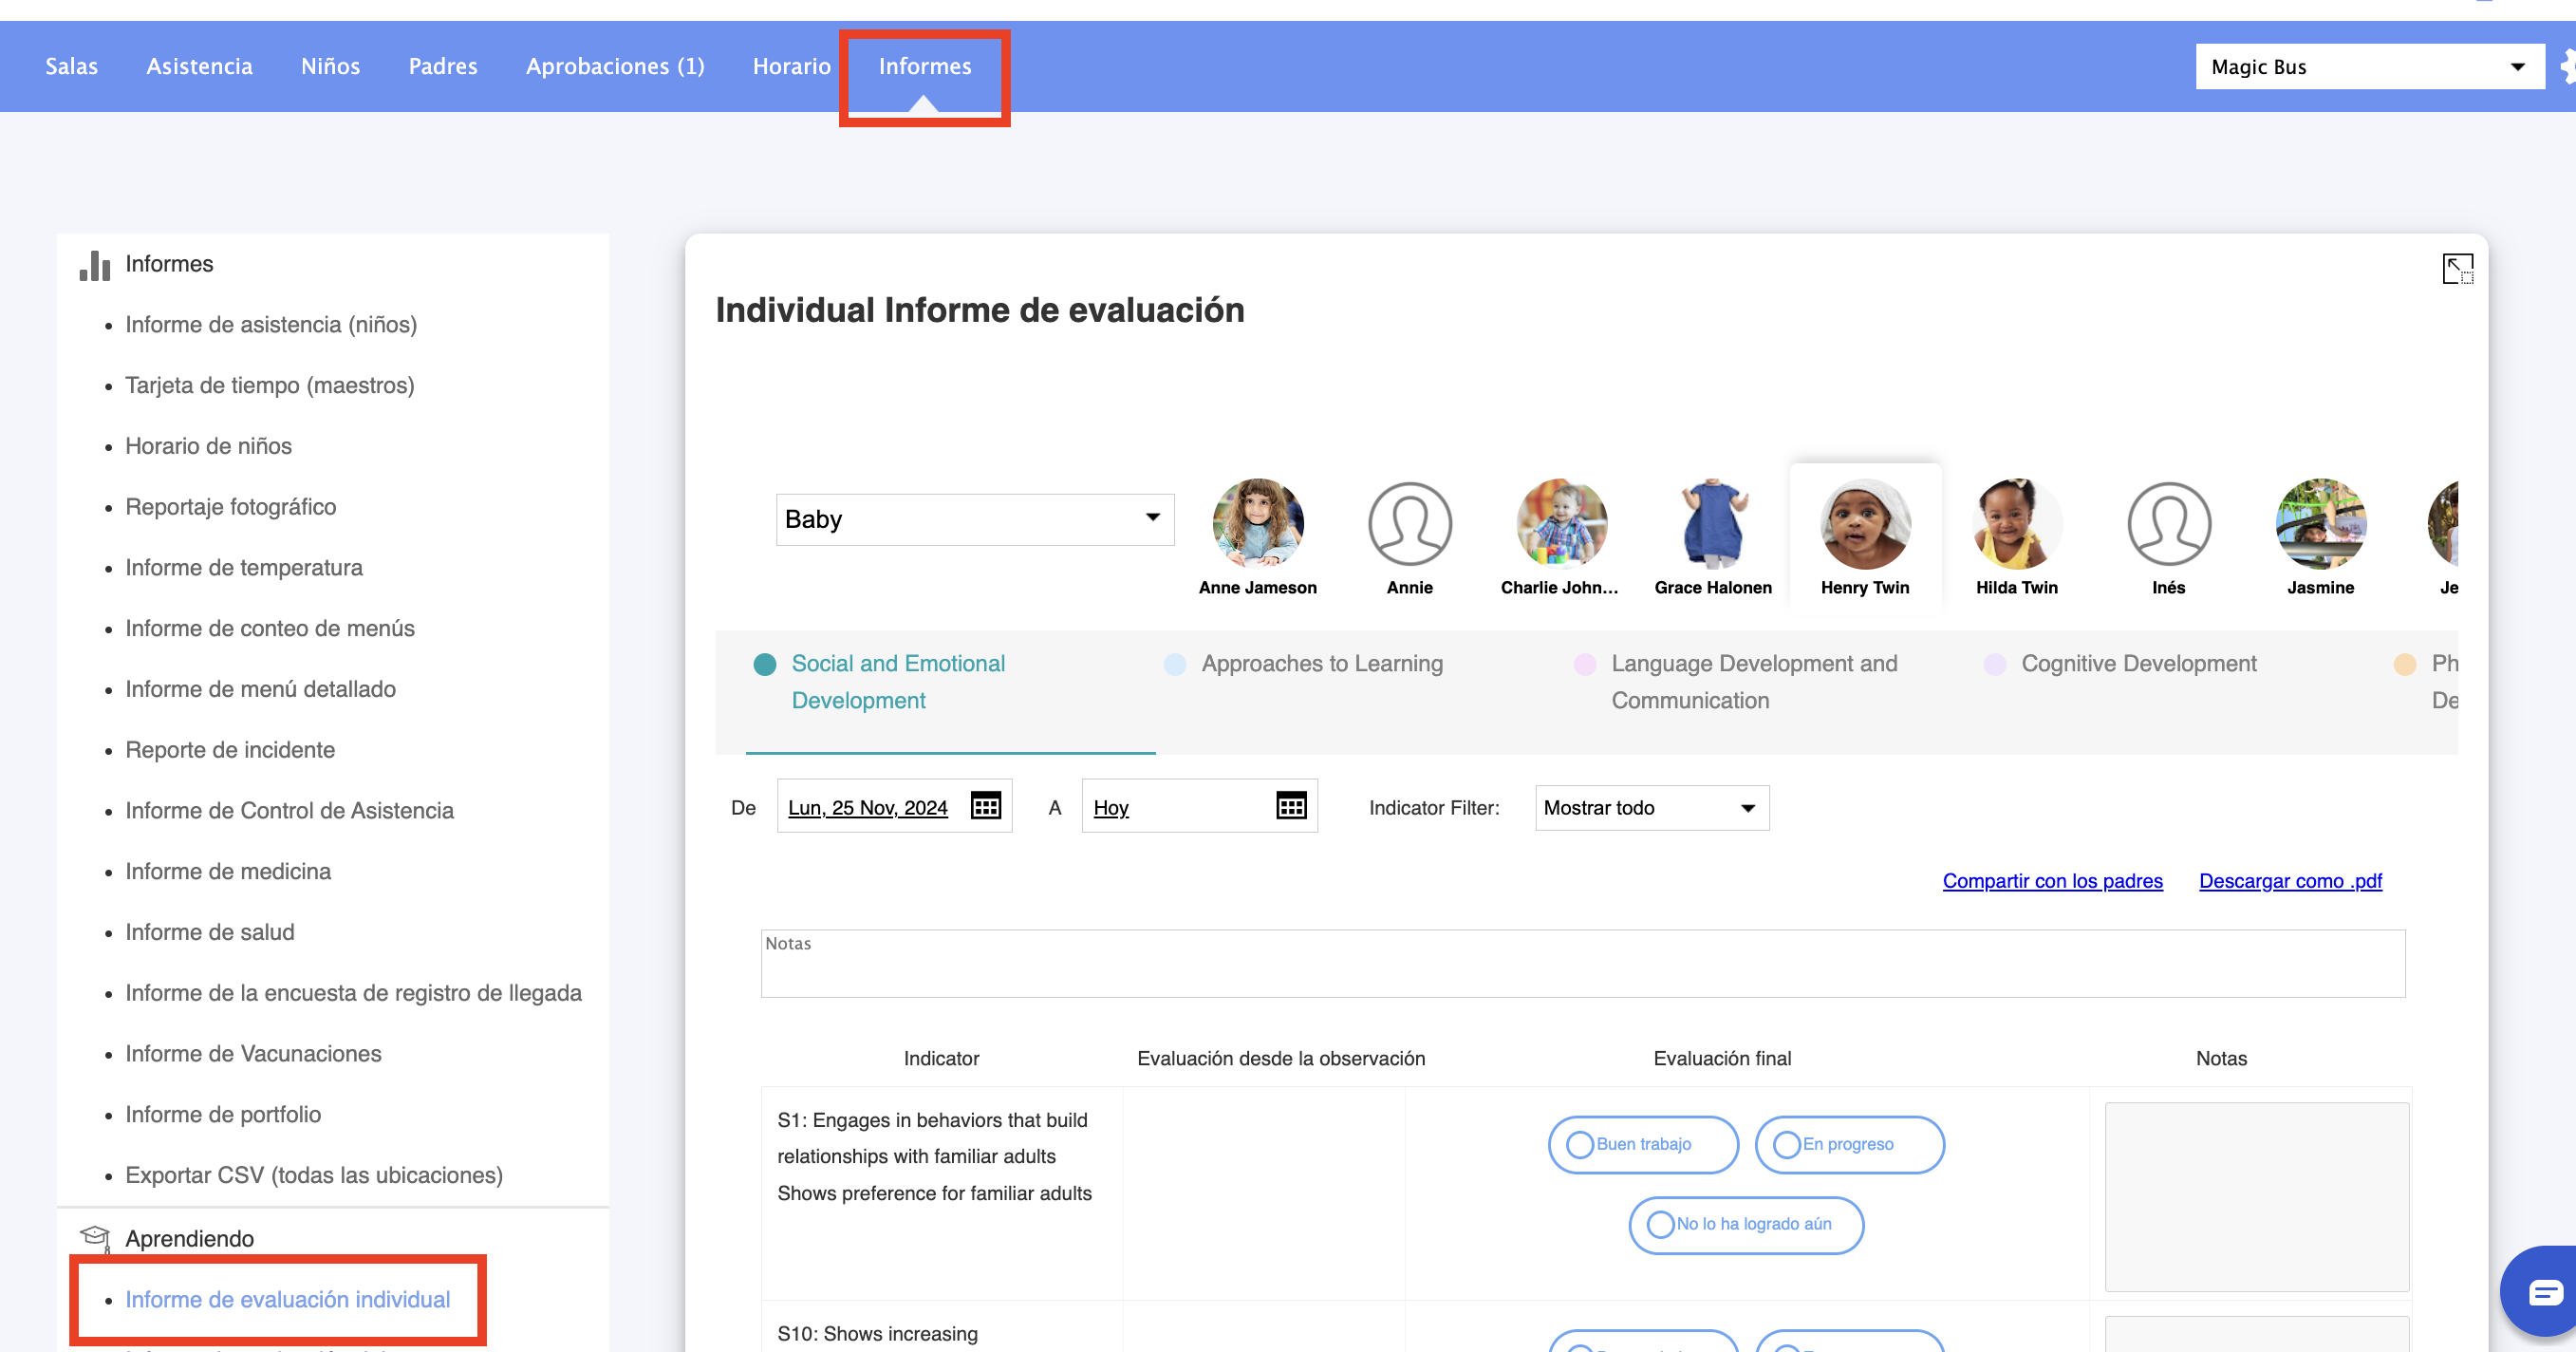2576x1352 pixels.
Task: Click the expand-panel icon at top right
Action: point(2457,268)
